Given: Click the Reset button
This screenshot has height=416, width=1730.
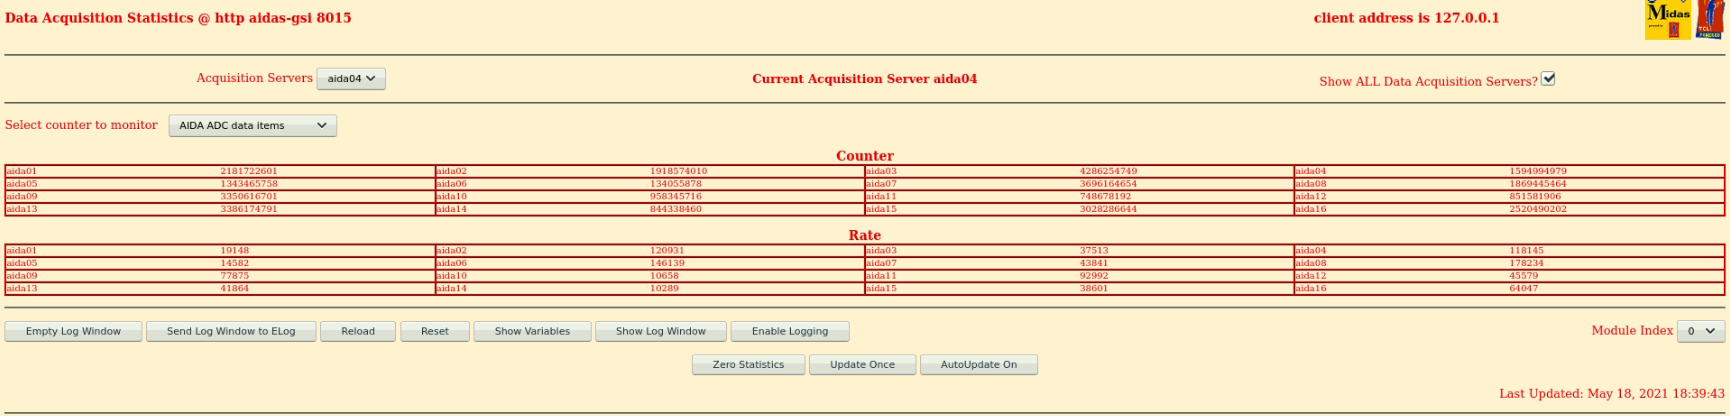Looking at the screenshot, I should coord(435,331).
